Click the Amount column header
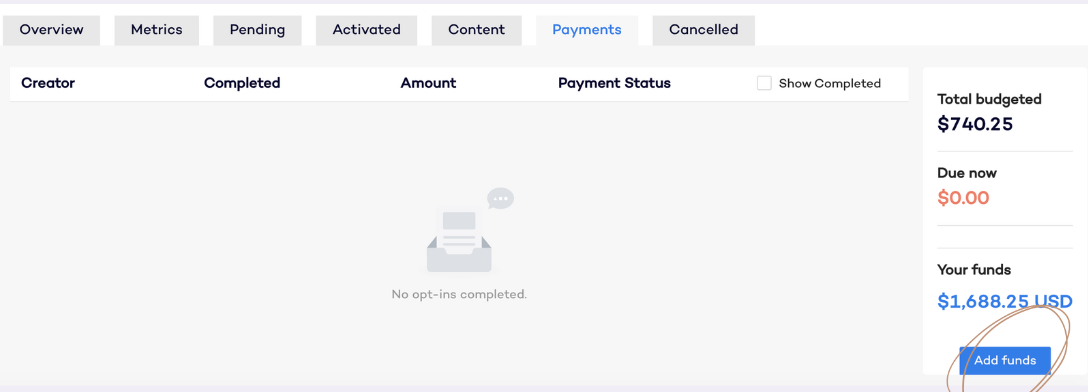The width and height of the screenshot is (1088, 392). (428, 83)
